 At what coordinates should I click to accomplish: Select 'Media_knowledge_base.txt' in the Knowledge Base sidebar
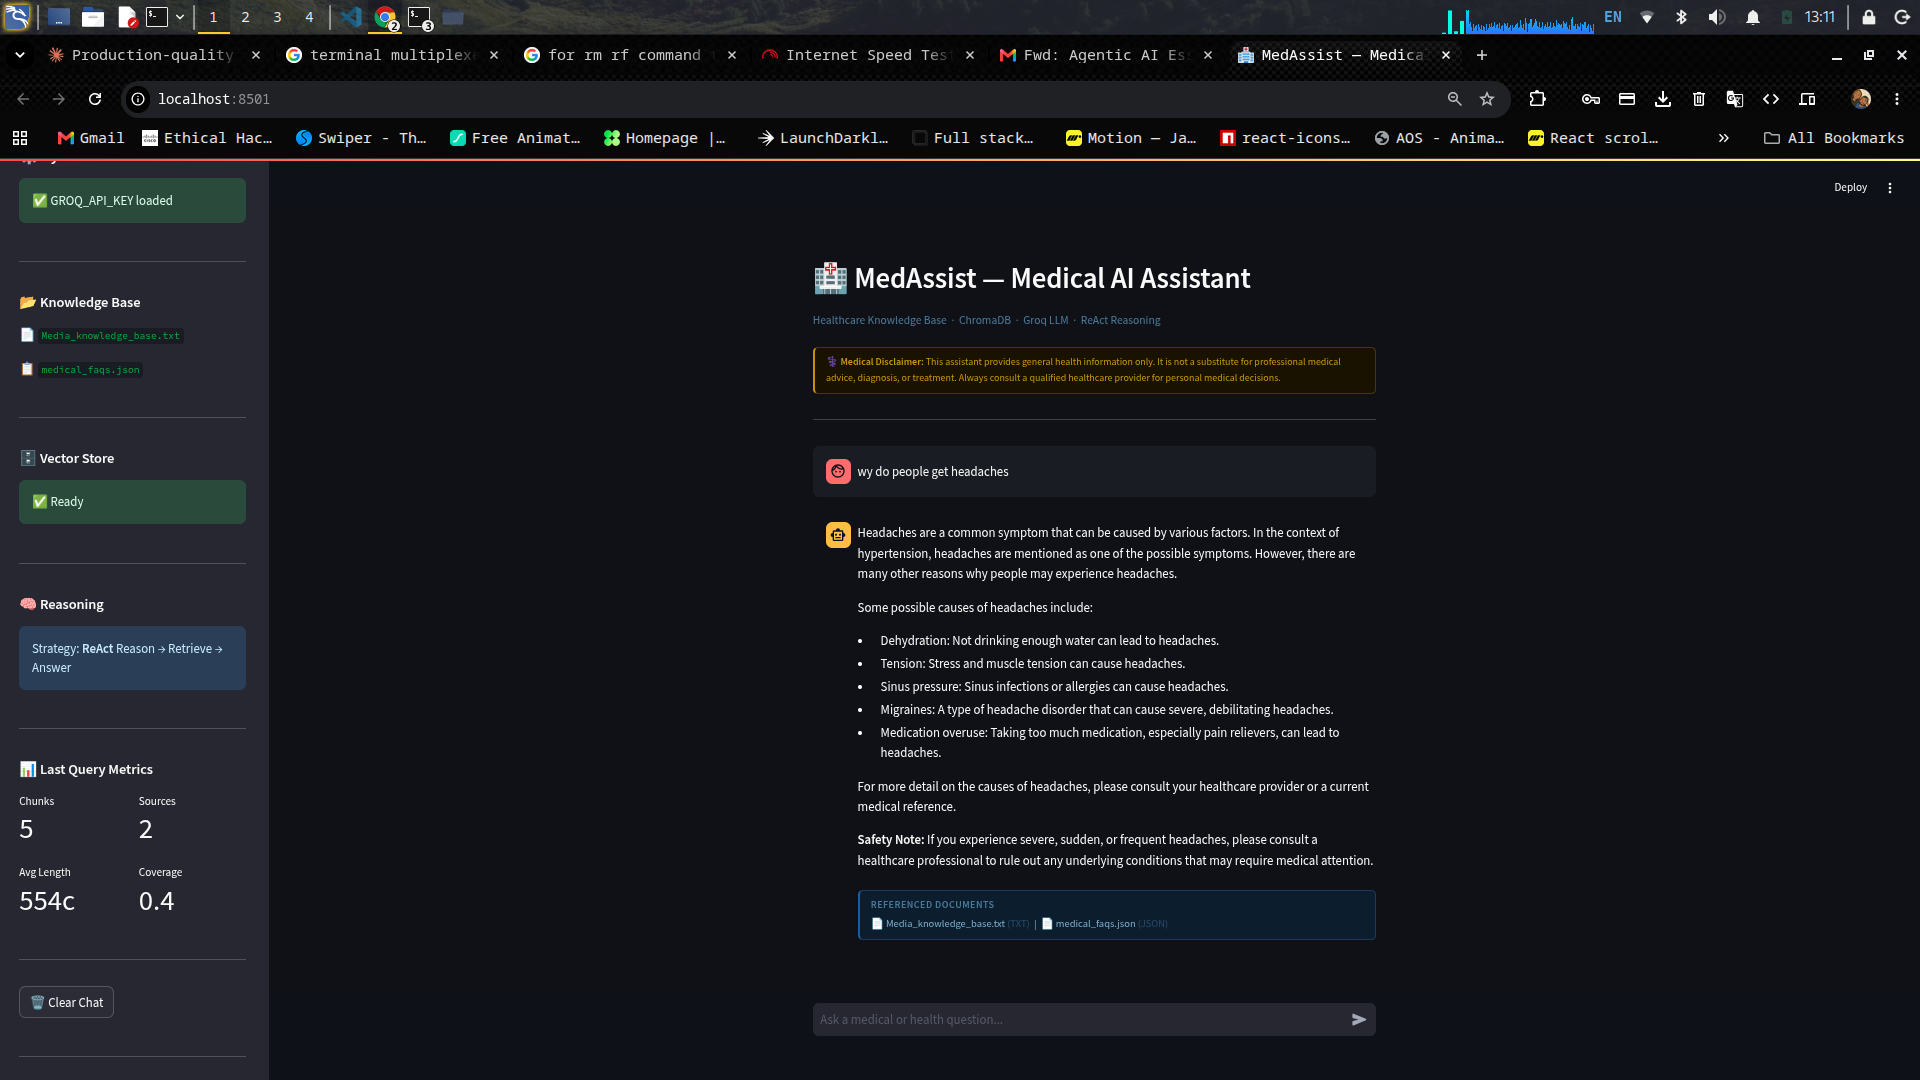coord(110,336)
